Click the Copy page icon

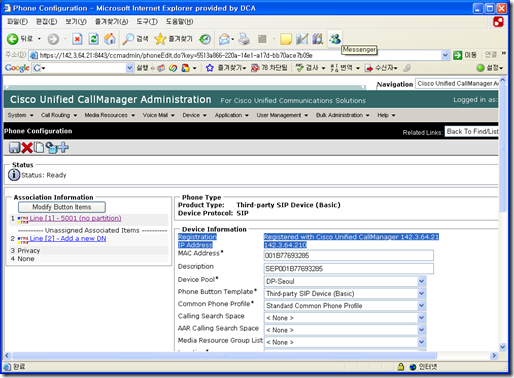39,147
